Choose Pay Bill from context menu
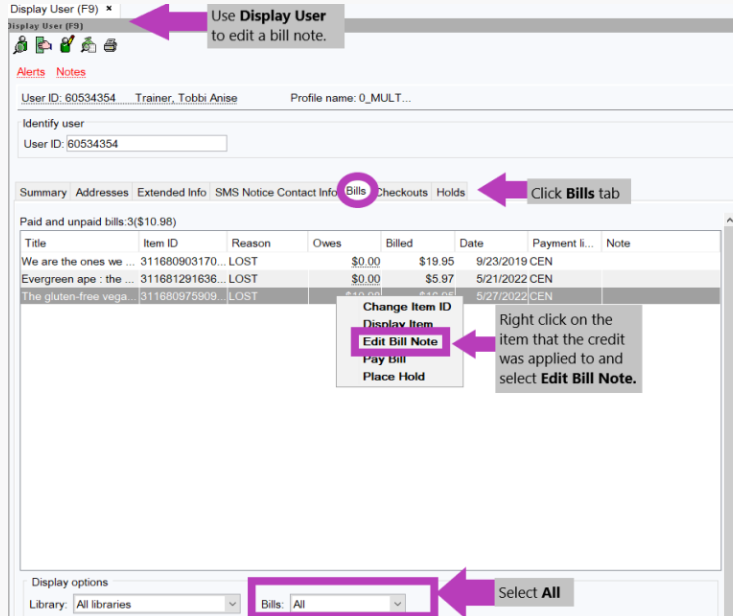The height and width of the screenshot is (616, 733). point(384,359)
